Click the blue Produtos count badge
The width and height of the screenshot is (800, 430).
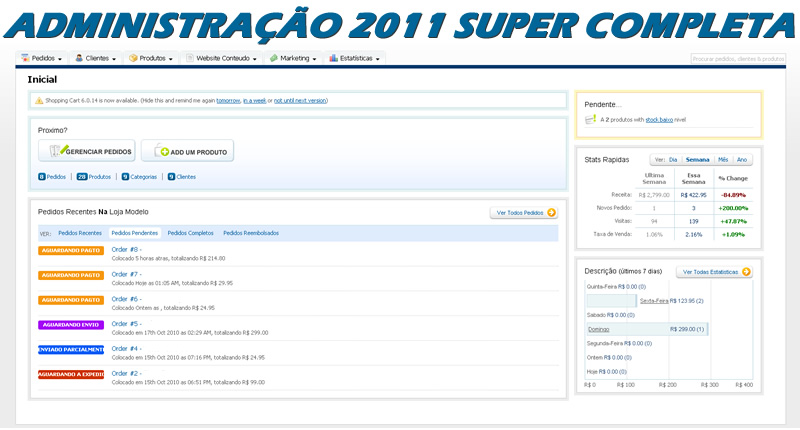[x=82, y=177]
